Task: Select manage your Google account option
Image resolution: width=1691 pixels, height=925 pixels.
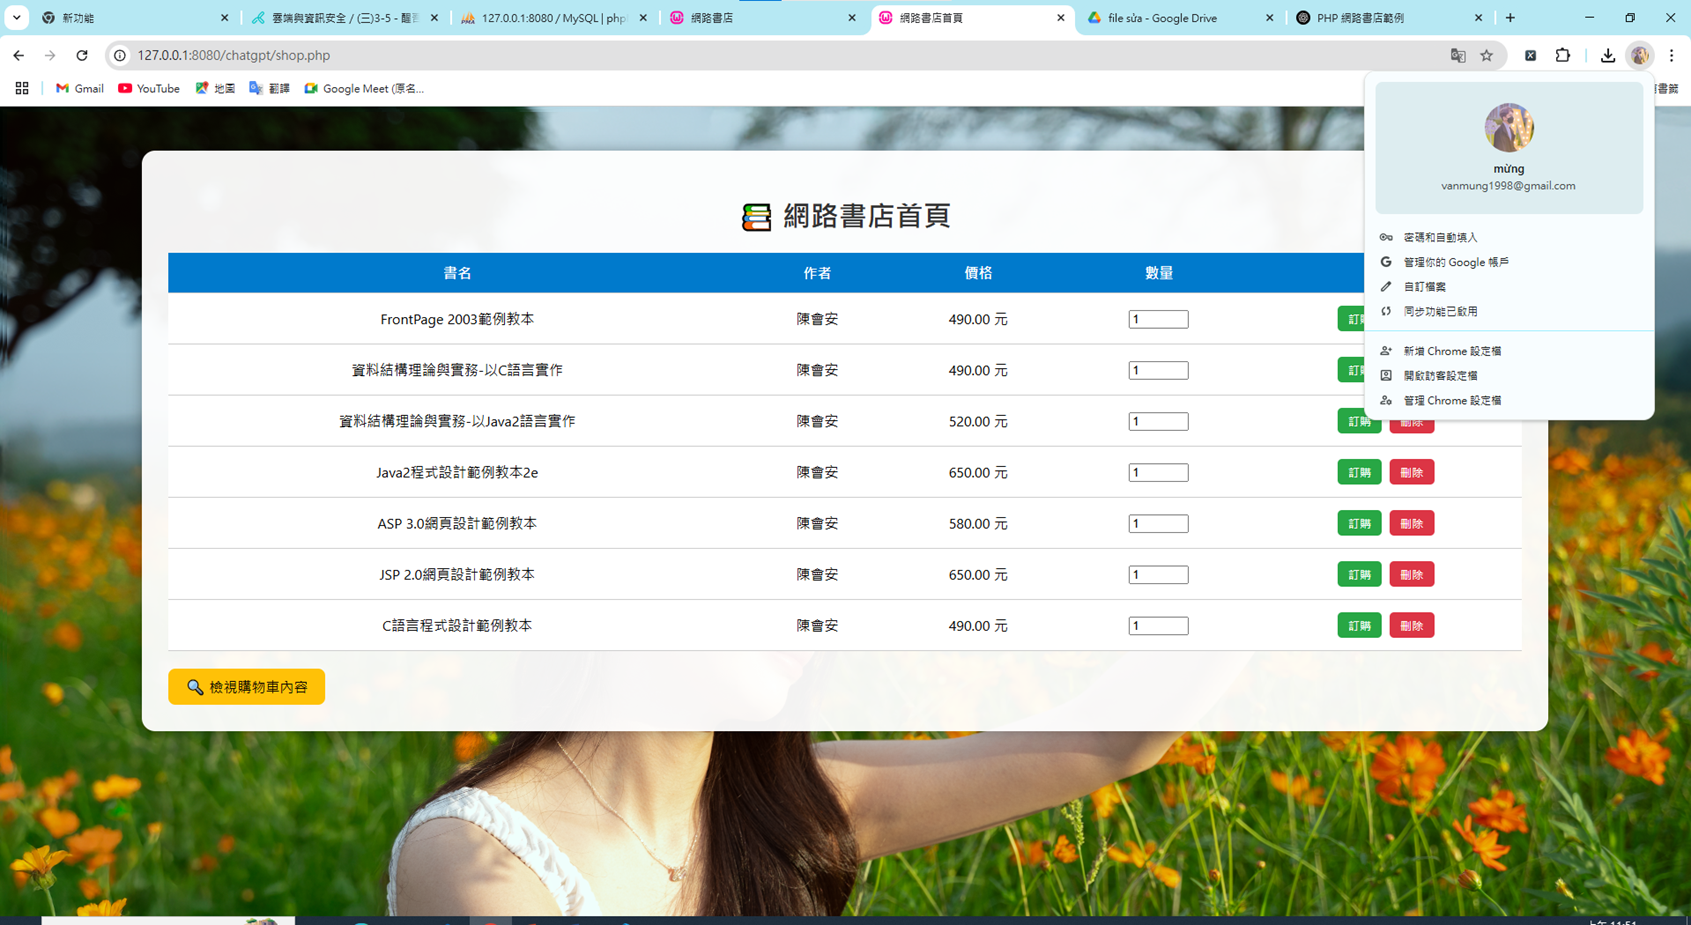Action: click(x=1455, y=262)
